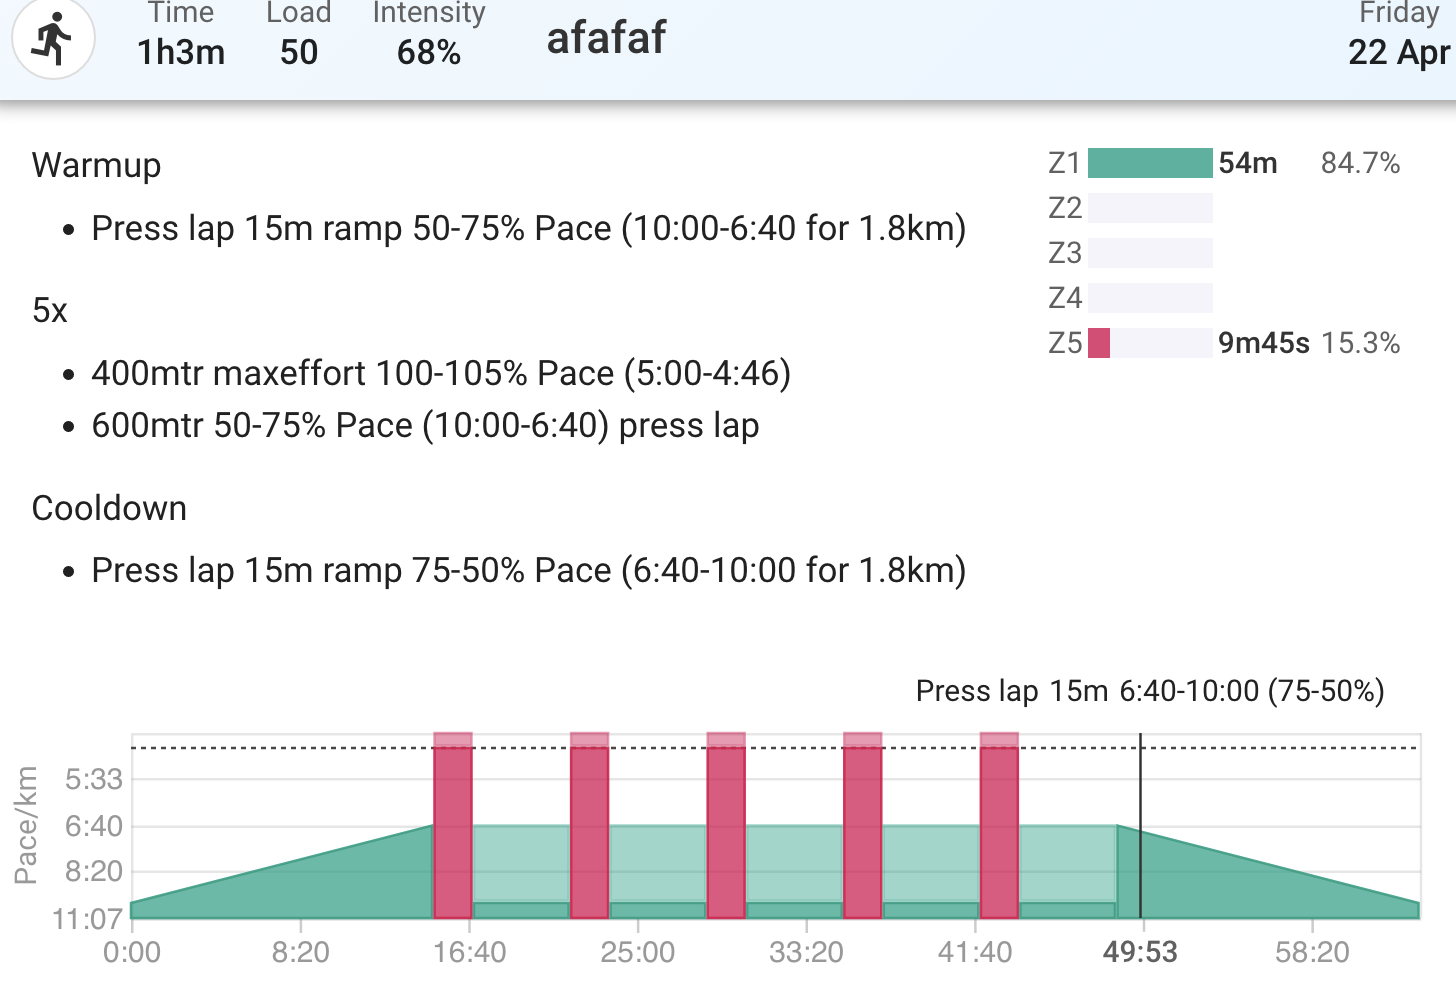Select the Z1 green zone bar
Viewport: 1456px width, 1004px height.
1150,163
